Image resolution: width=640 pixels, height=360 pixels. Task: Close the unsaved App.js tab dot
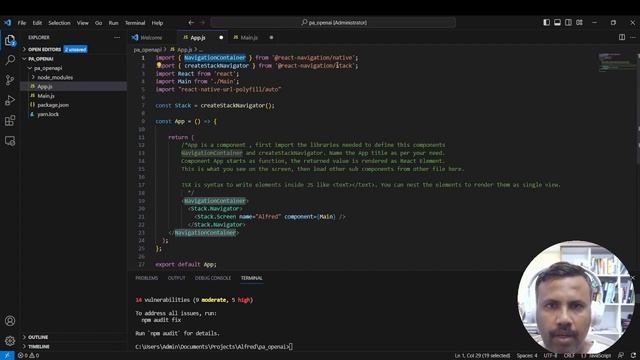pyautogui.click(x=221, y=38)
